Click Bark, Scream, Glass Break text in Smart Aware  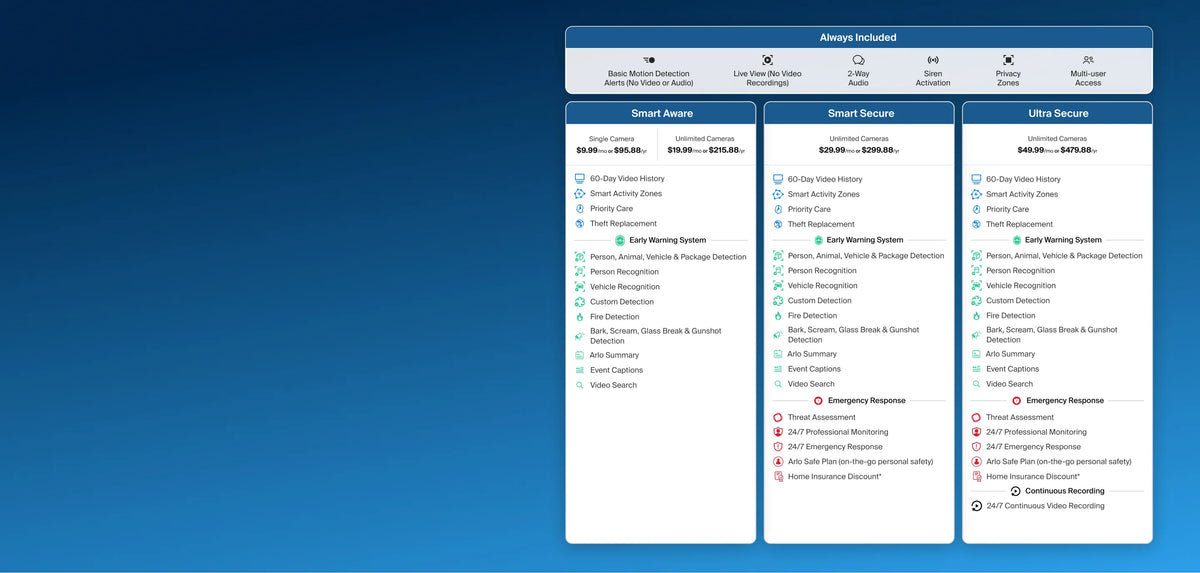(x=655, y=336)
